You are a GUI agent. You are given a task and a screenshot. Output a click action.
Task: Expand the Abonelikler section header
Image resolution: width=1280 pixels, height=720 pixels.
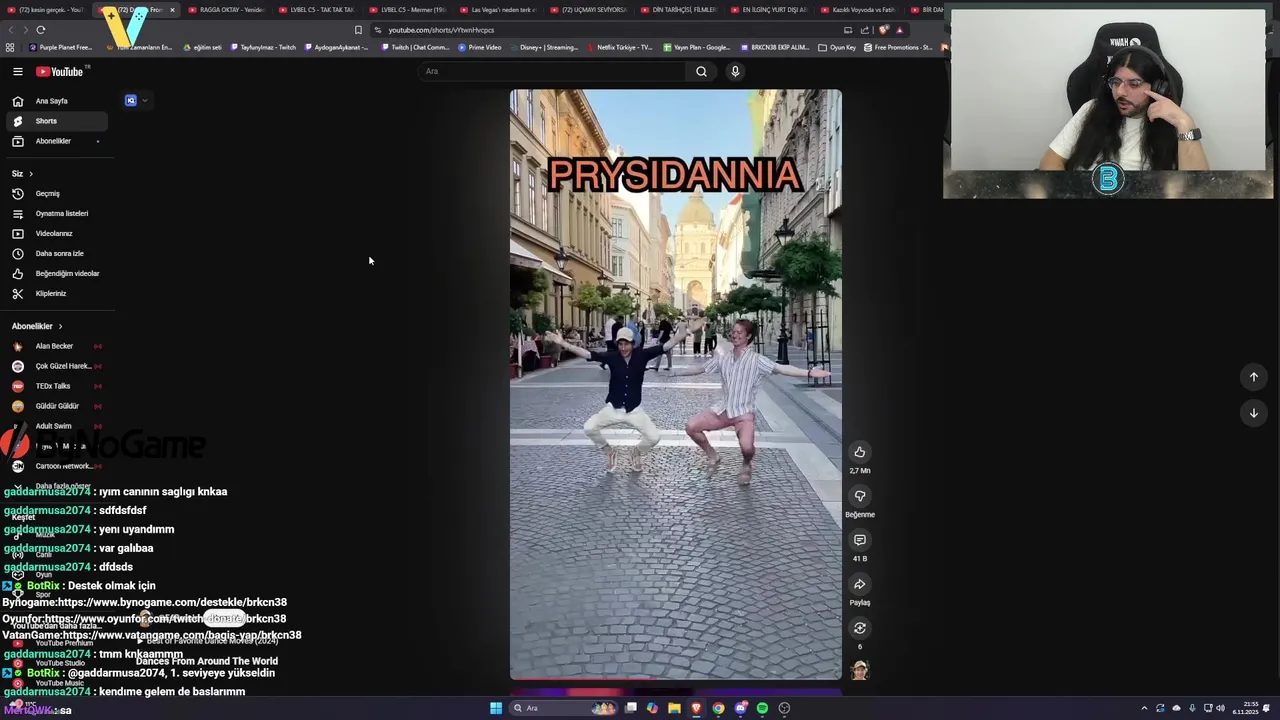[x=37, y=326]
